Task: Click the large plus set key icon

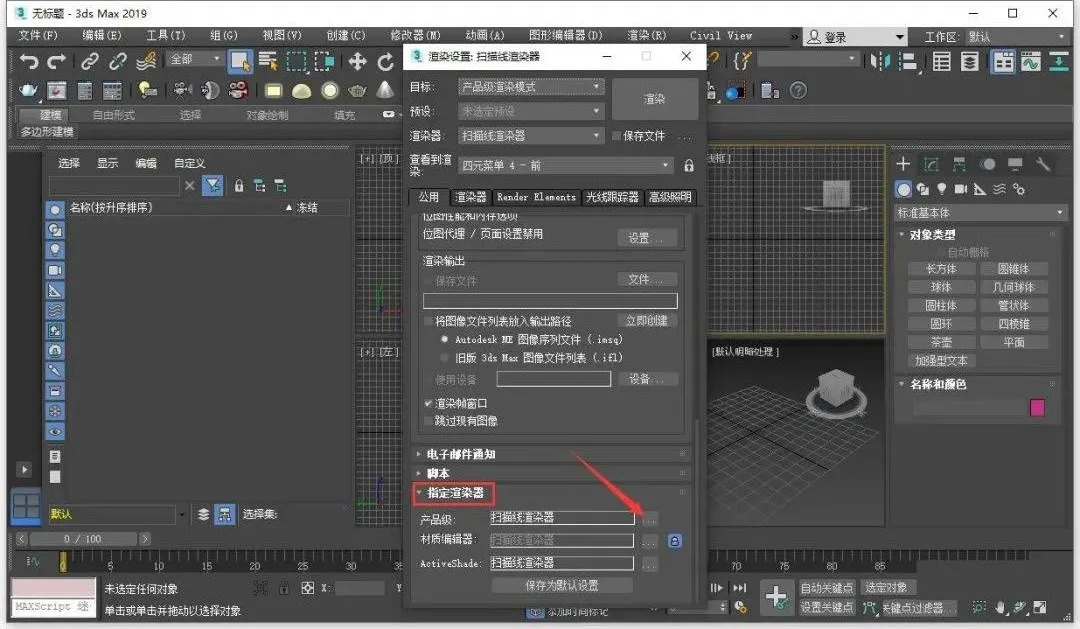Action: 776,597
